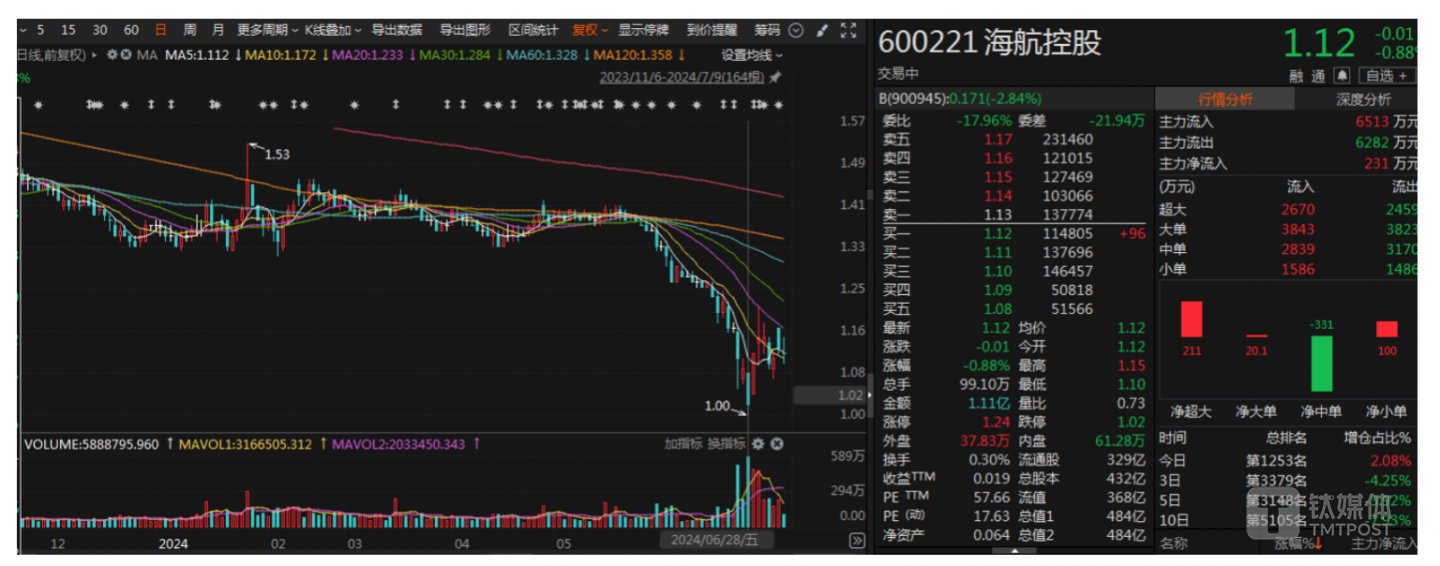Screen dimensions: 1440x566
Task: Remove the volume indicator panel via X icon
Action: pyautogui.click(x=776, y=444)
